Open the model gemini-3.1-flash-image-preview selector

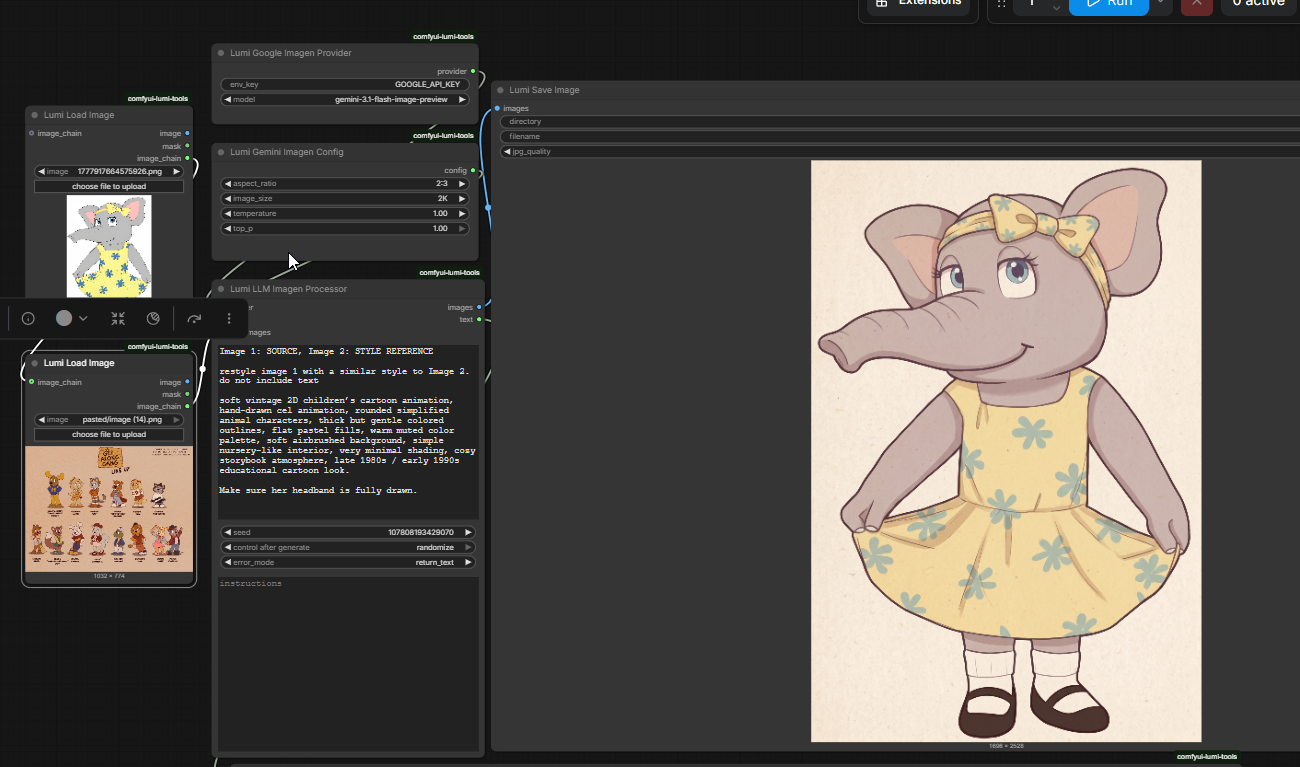(x=345, y=100)
